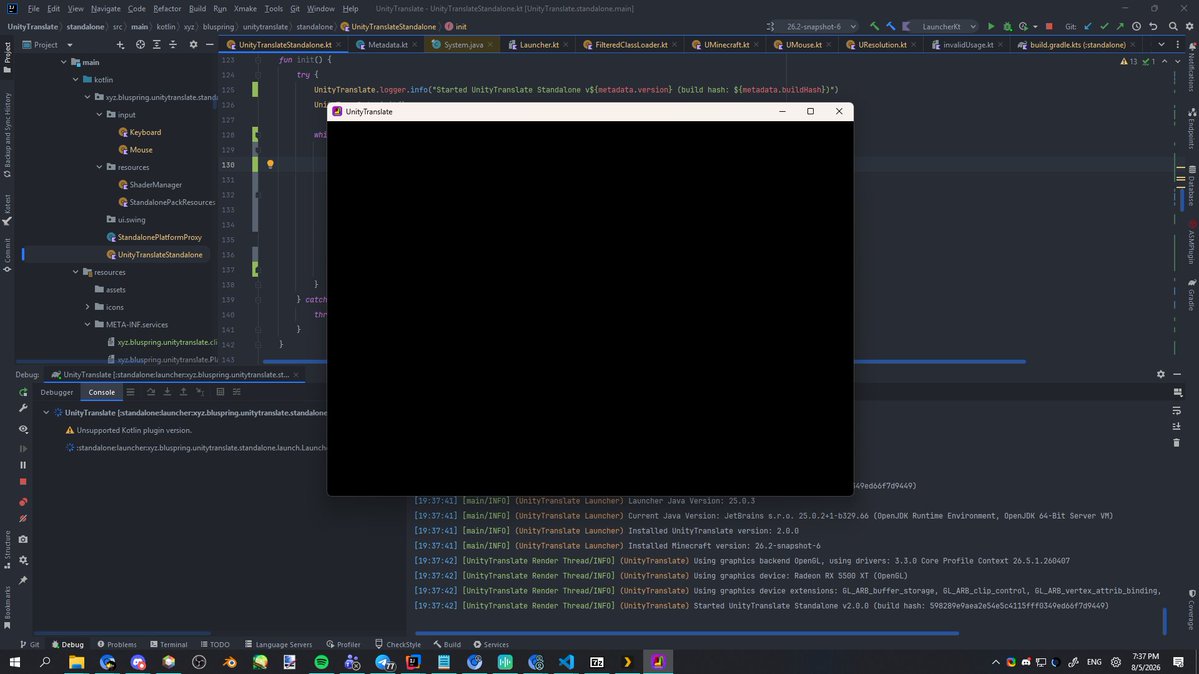Click Git Update Project blue arrow

tap(1088, 26)
